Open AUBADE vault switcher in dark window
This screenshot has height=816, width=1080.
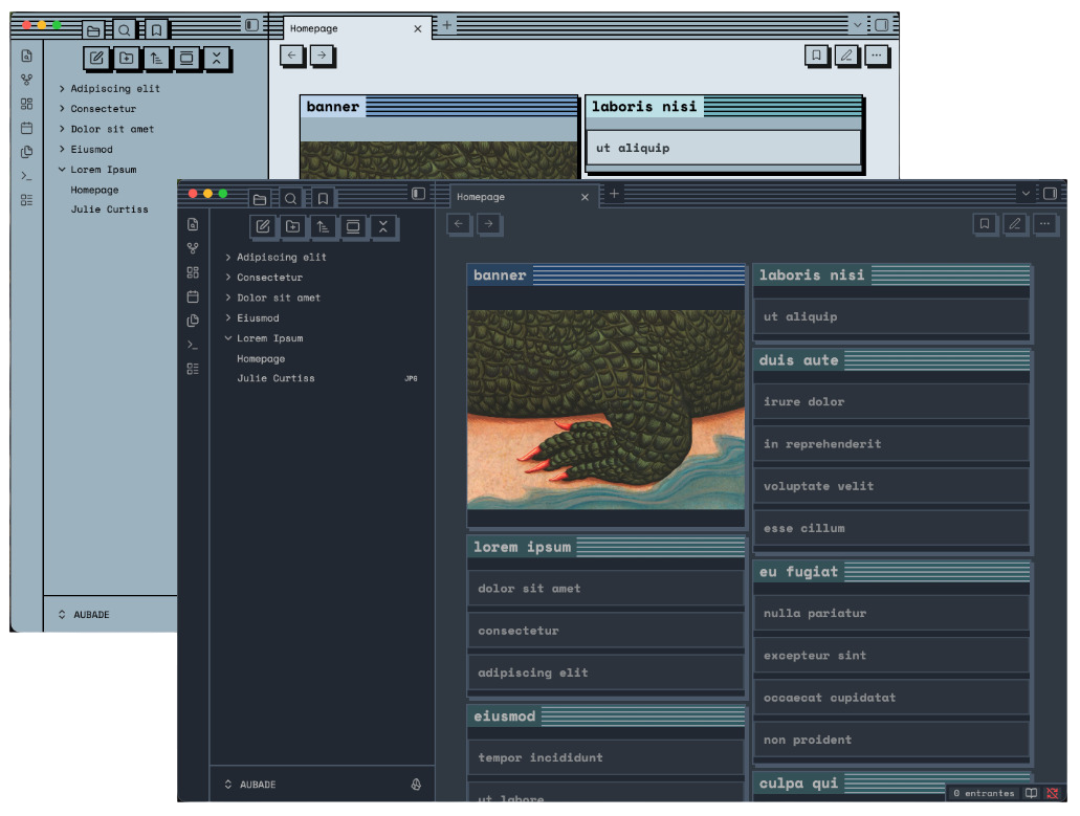coord(250,784)
